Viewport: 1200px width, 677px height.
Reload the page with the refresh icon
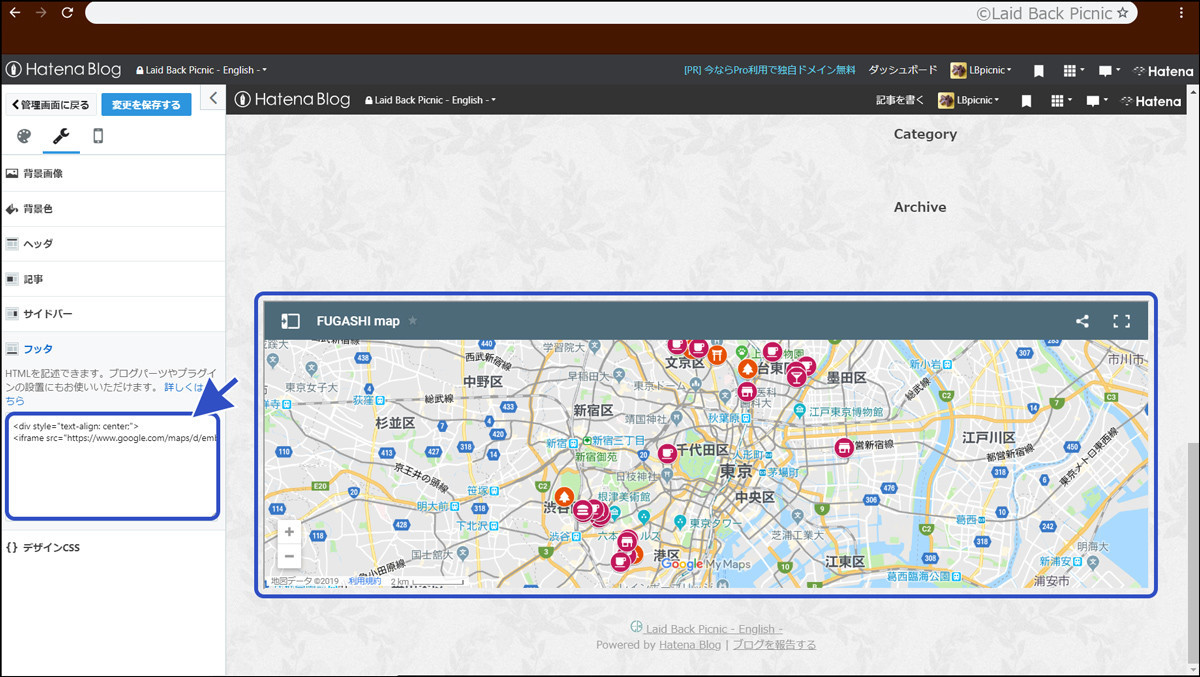click(67, 13)
